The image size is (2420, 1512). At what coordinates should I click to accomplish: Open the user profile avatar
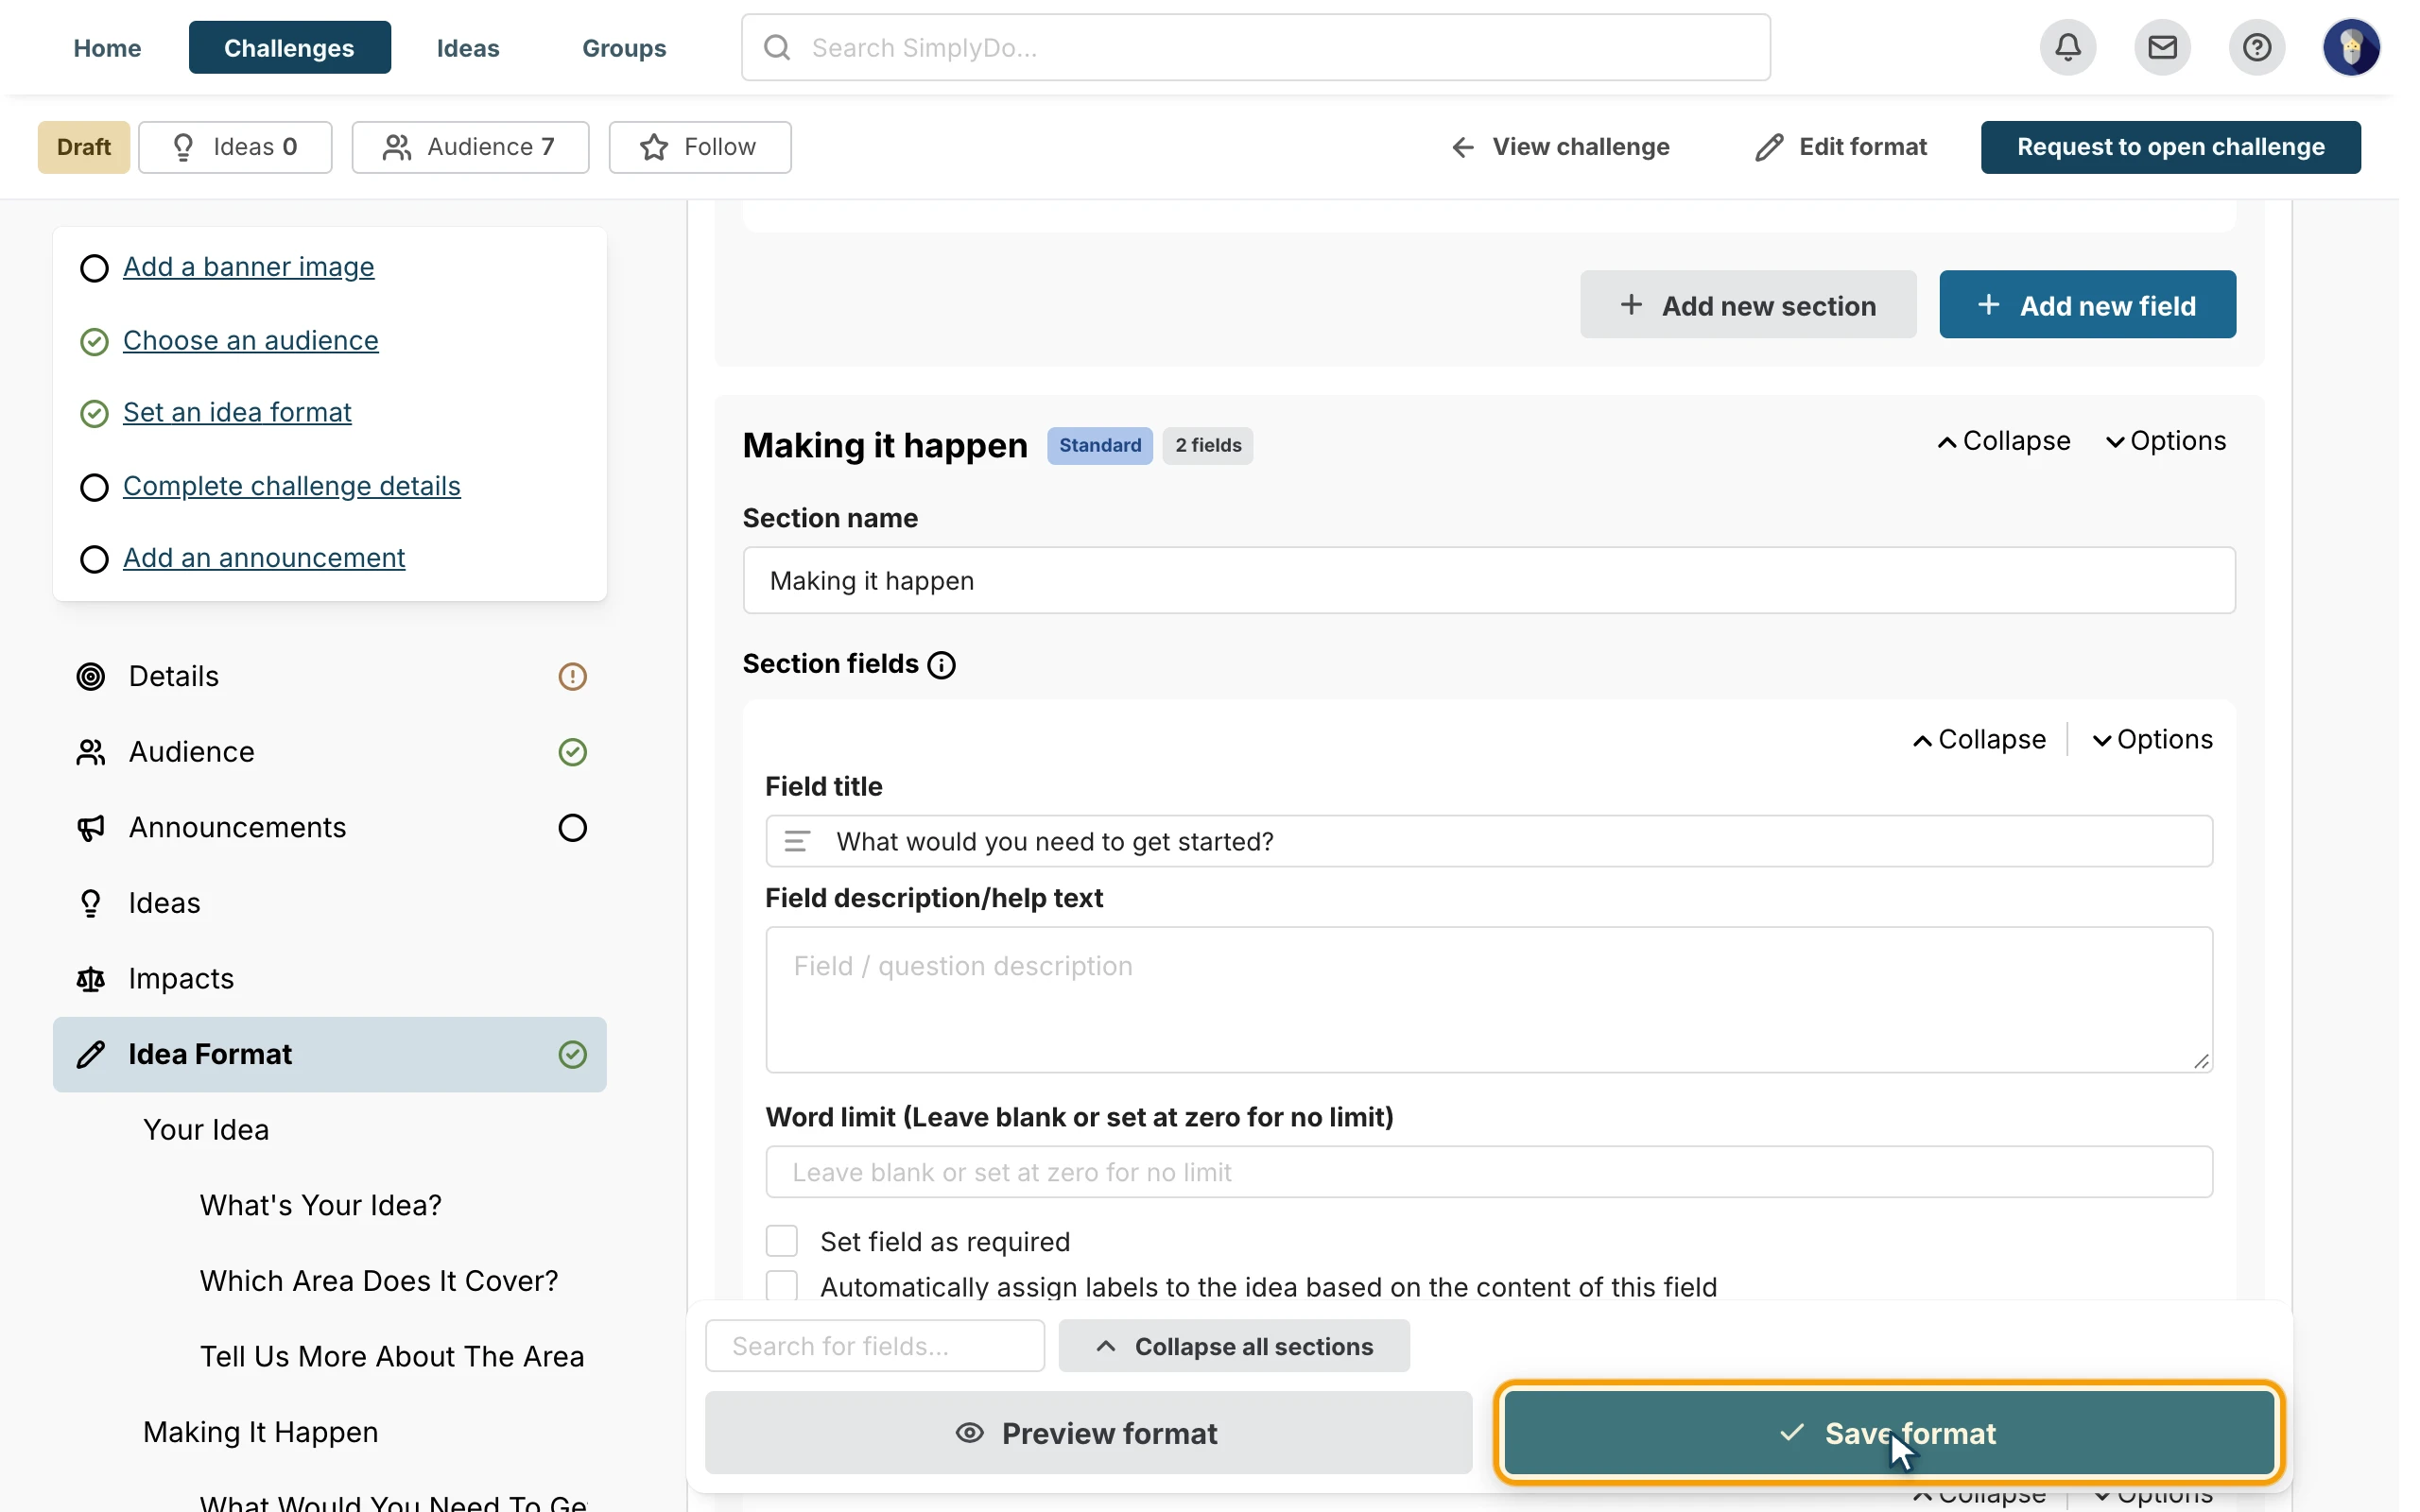pos(2351,47)
